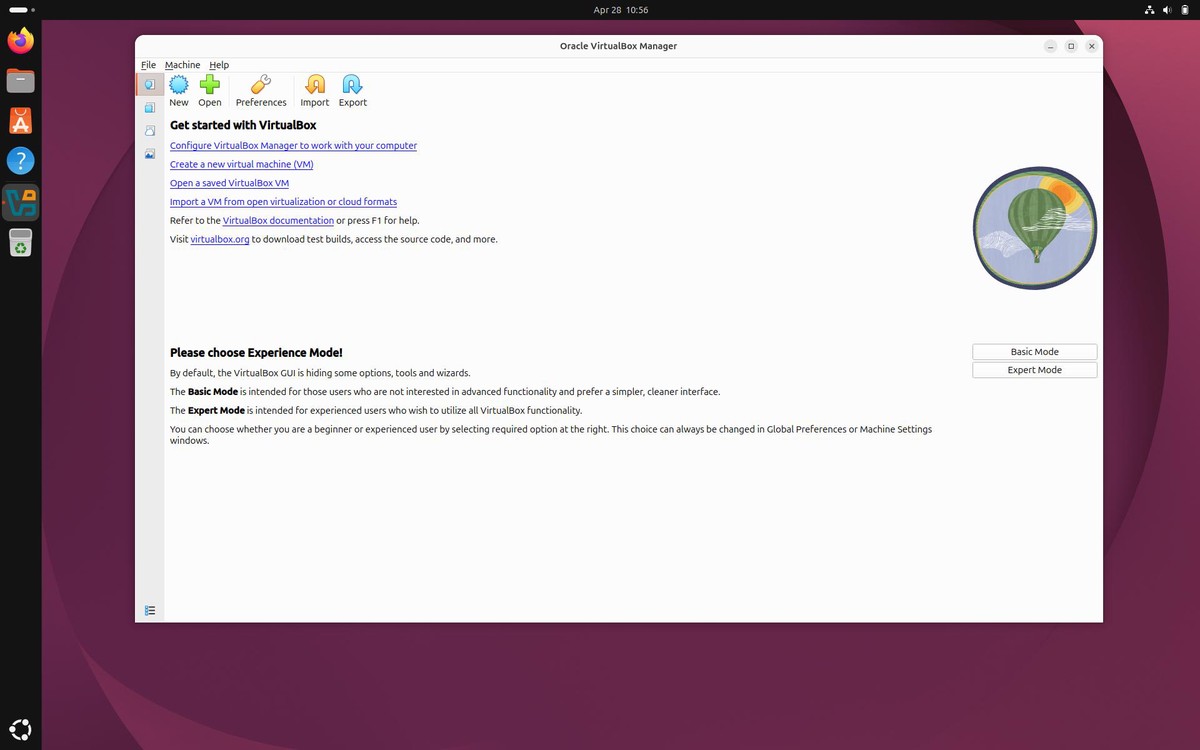Click Create a new virtual machine (VM) link
The width and height of the screenshot is (1200, 750).
click(241, 164)
